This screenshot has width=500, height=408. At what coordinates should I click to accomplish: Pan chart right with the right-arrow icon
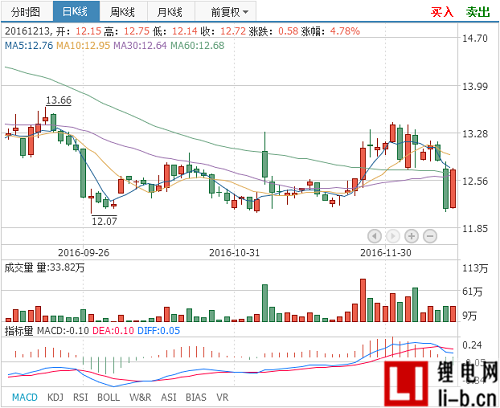point(393,236)
